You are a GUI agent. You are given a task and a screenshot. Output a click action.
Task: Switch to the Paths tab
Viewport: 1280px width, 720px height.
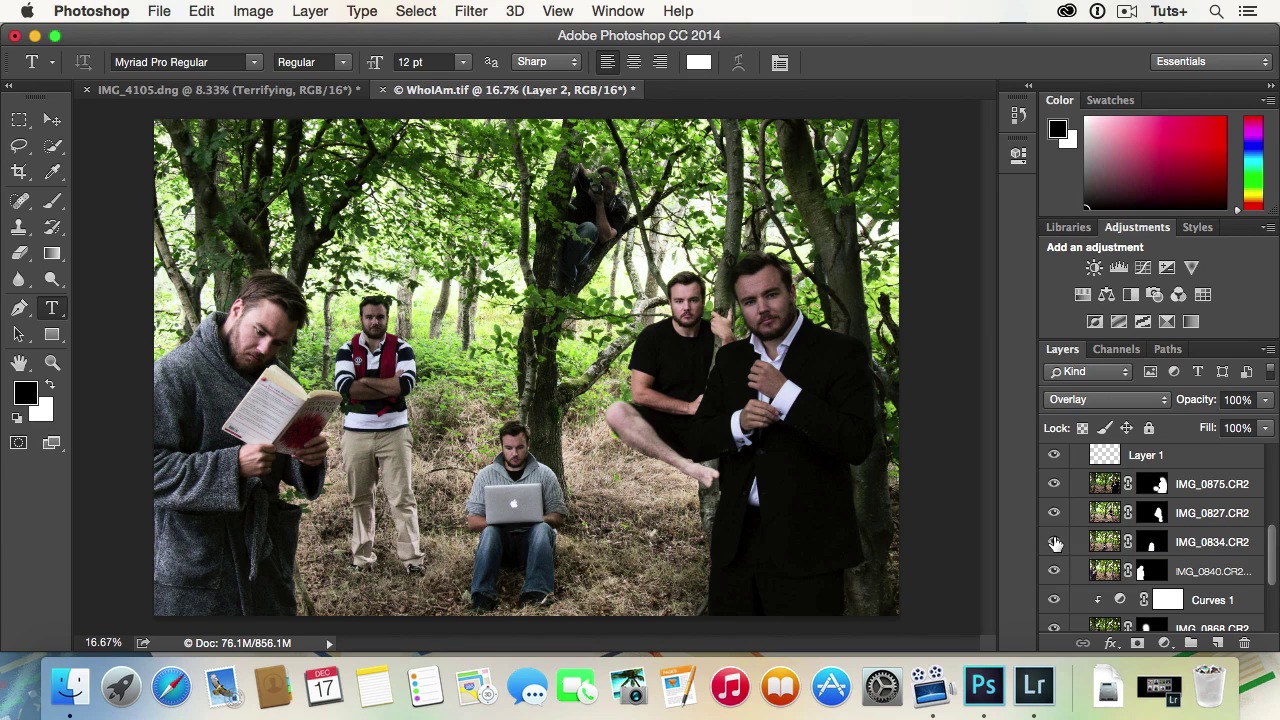[1168, 349]
